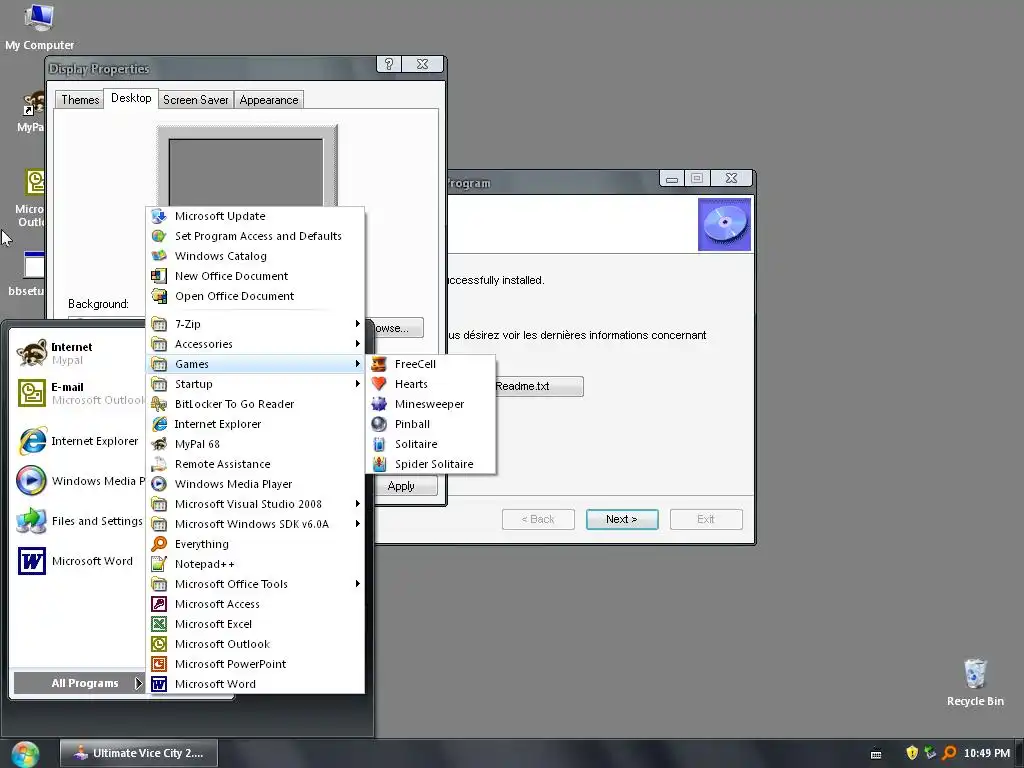
Task: Select the My Computer desktop icon
Action: click(x=39, y=27)
